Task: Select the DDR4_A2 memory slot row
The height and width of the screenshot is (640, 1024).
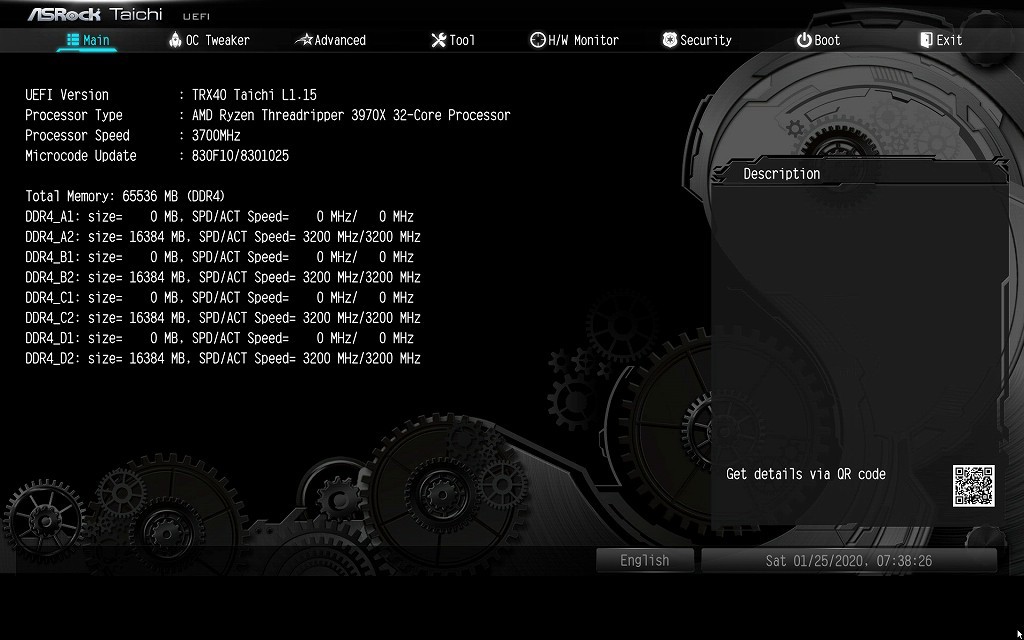Action: (x=222, y=237)
